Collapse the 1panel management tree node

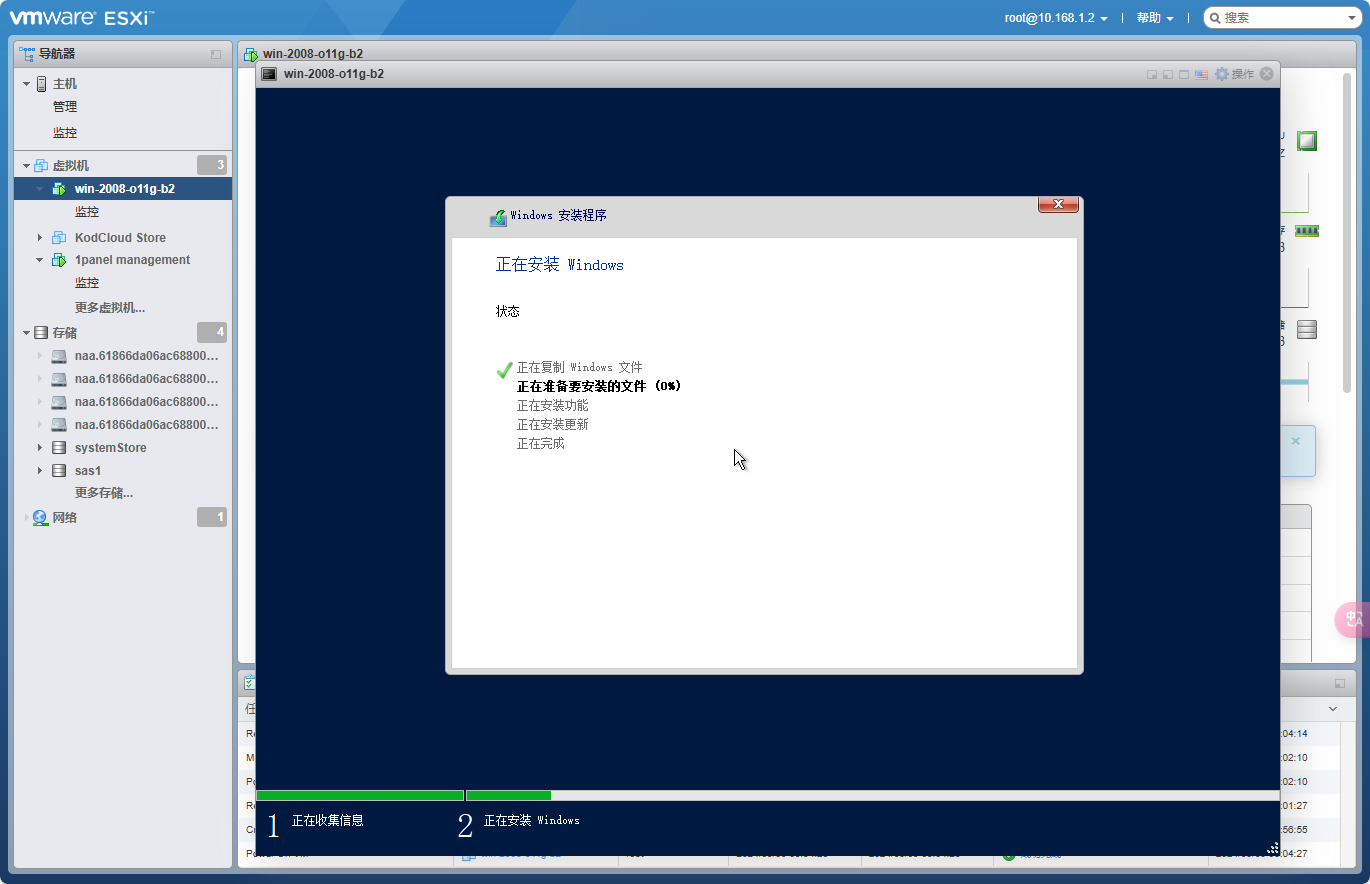(x=40, y=260)
